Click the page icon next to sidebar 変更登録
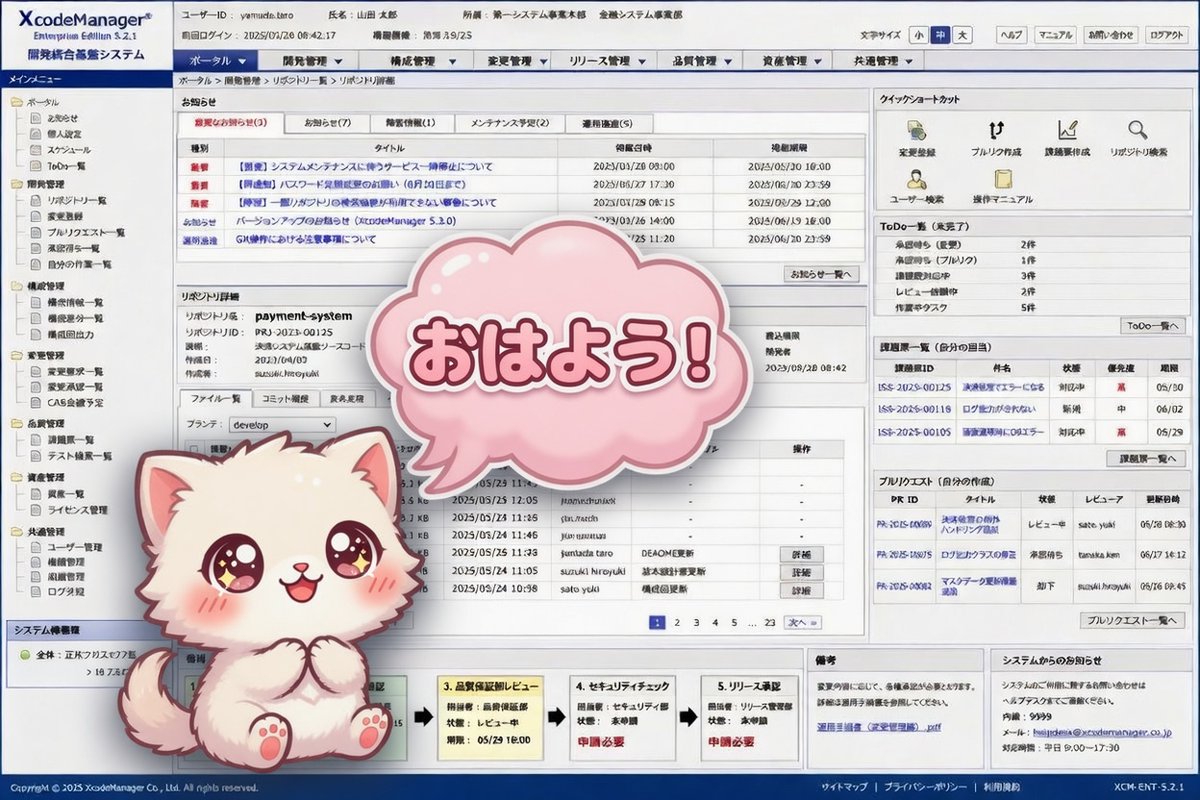 (36, 216)
